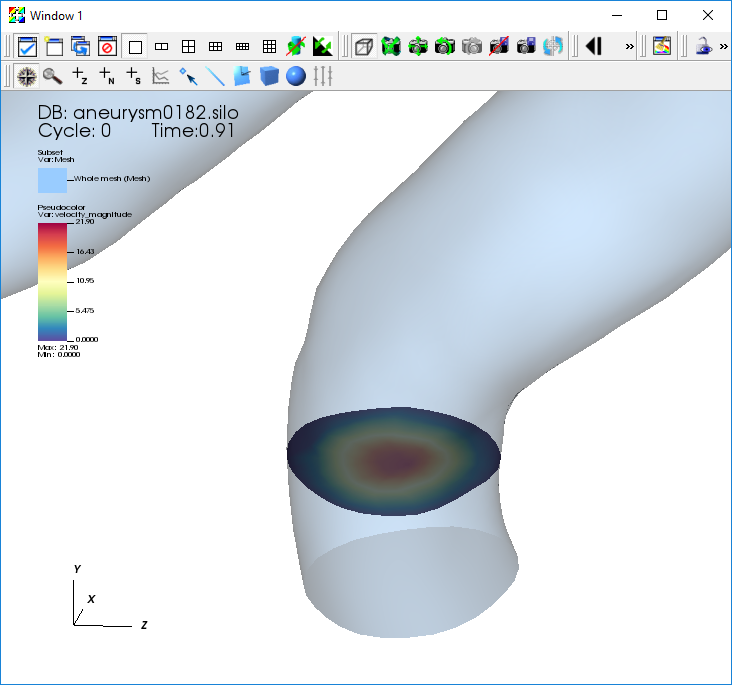This screenshot has height=685, width=732.
Task: Recenter view using camera with green arrows
Action: tap(418, 46)
